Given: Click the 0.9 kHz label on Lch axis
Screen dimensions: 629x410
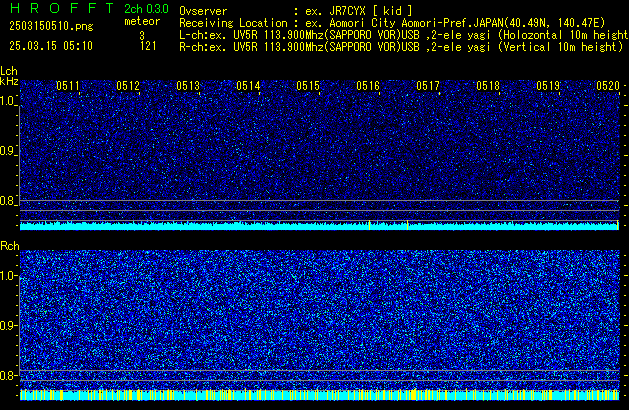Looking at the screenshot, I should point(8,151).
